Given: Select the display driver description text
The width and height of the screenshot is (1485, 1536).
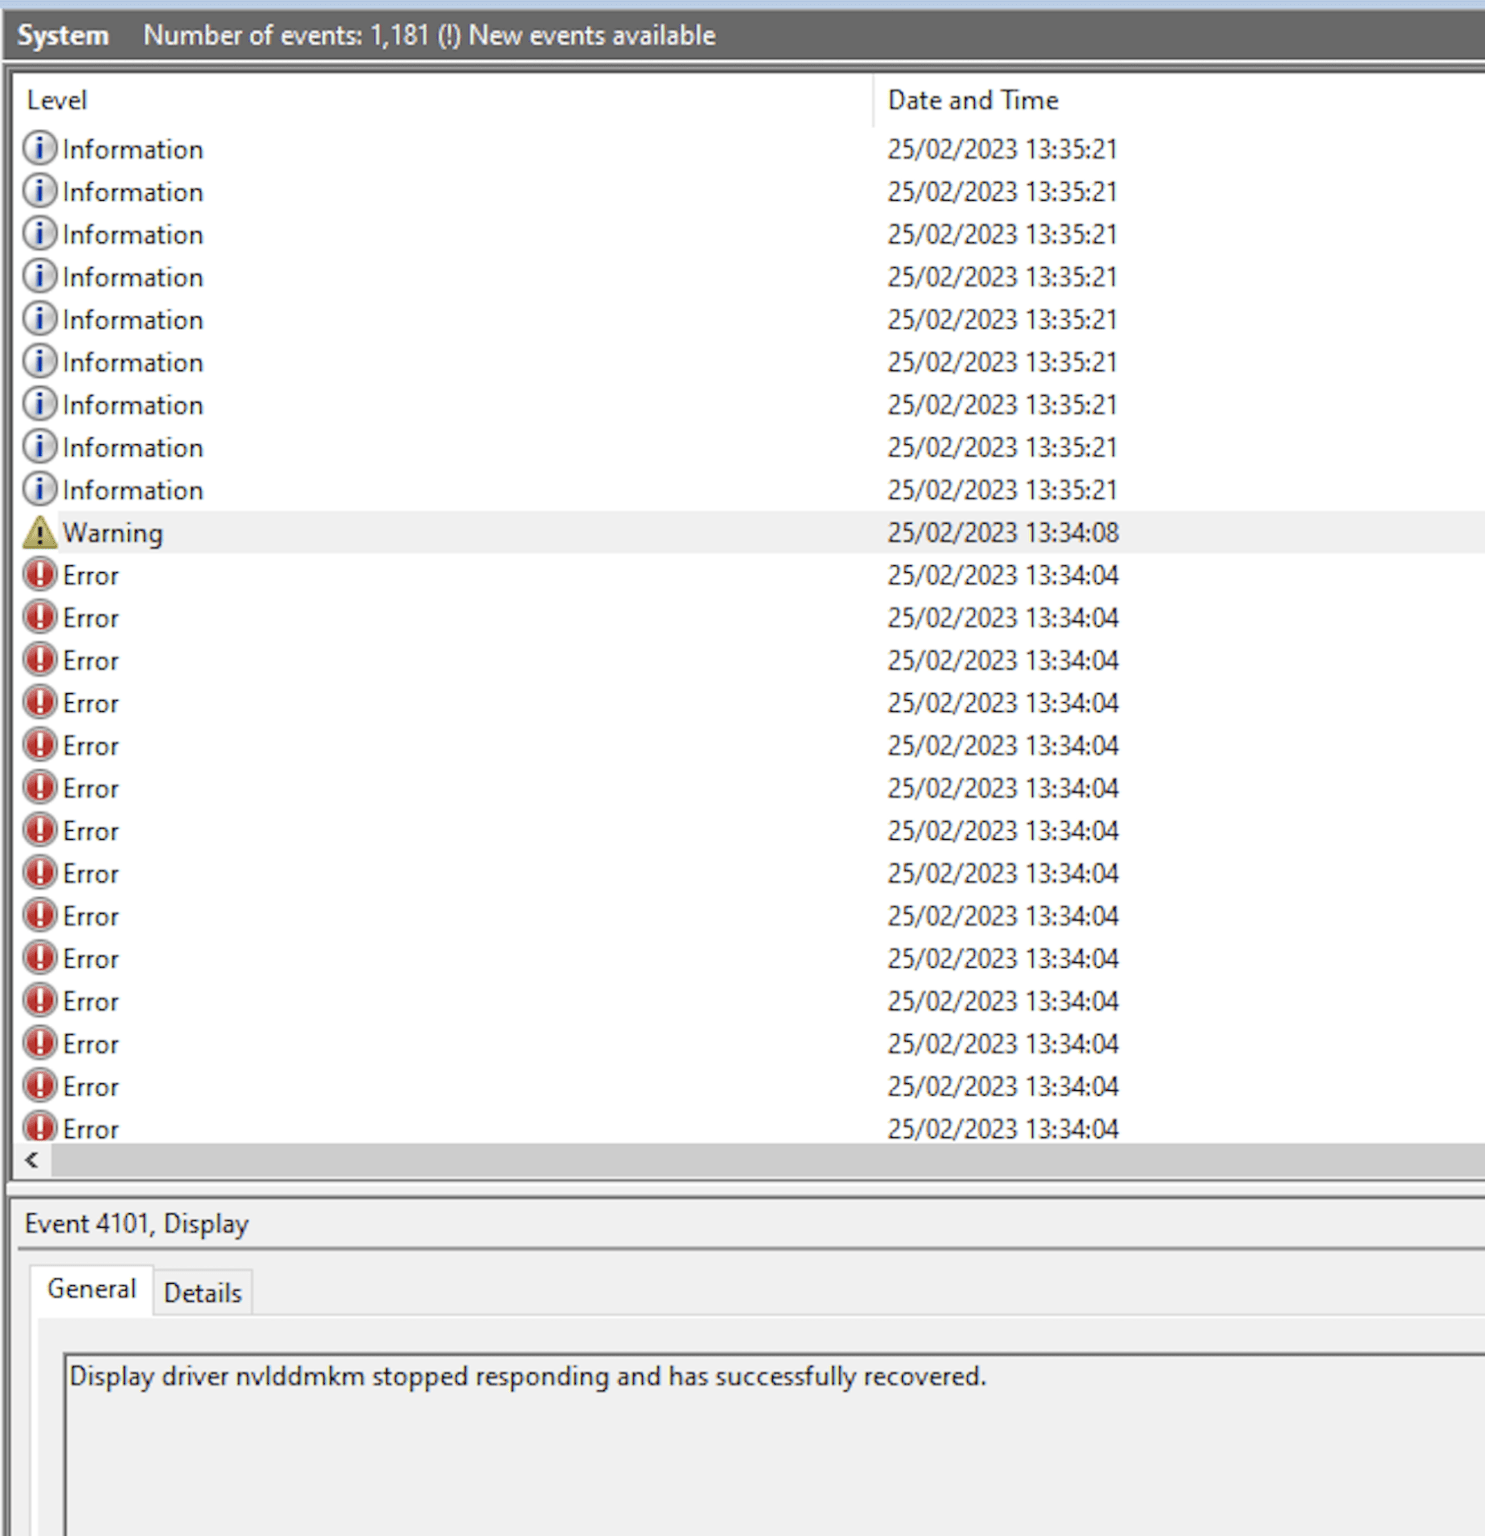Looking at the screenshot, I should 527,1375.
